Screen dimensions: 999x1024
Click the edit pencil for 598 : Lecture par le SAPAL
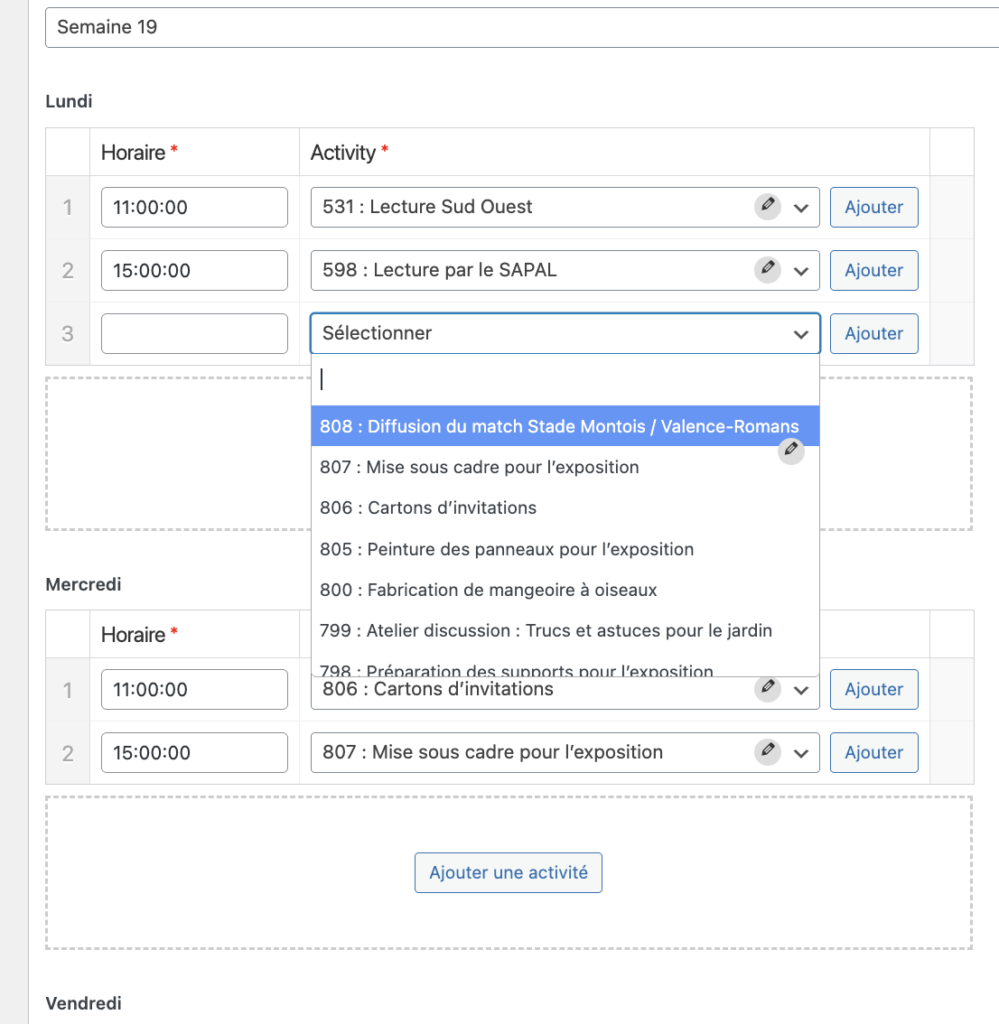768,270
